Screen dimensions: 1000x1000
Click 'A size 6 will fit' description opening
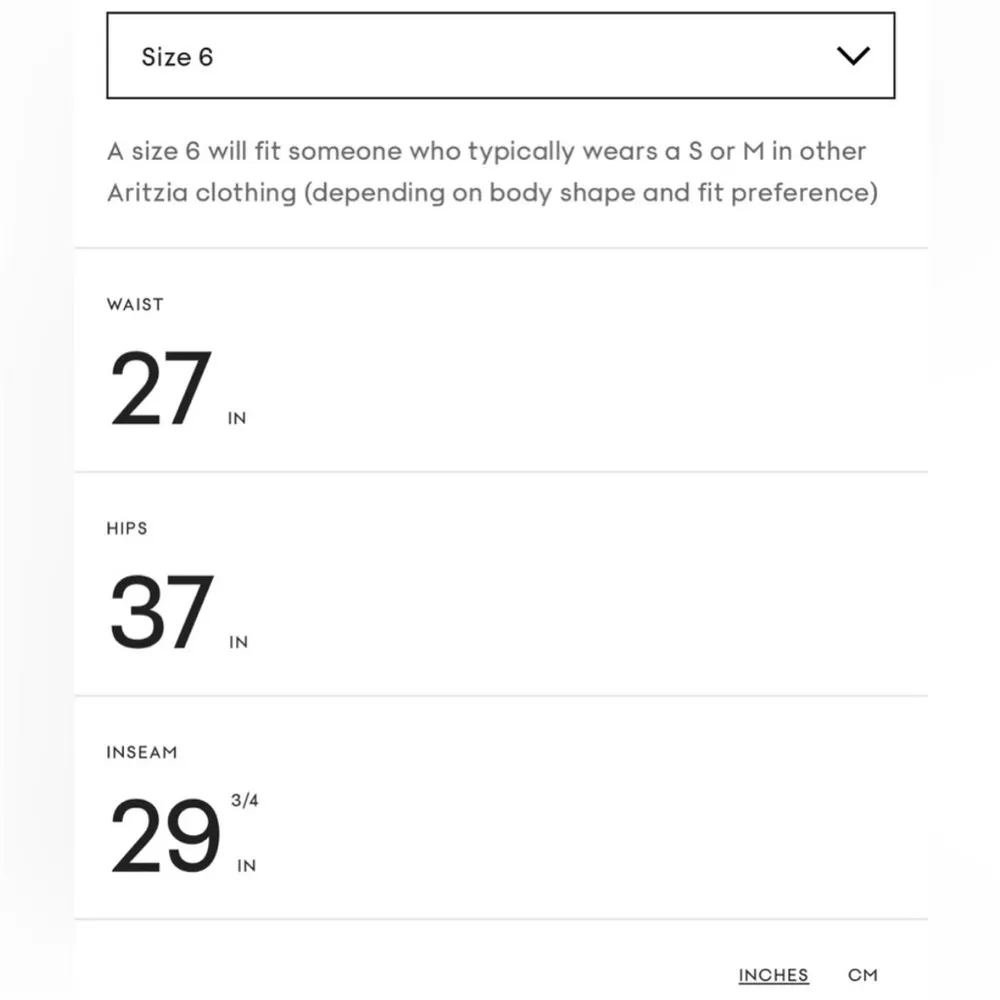click(194, 152)
